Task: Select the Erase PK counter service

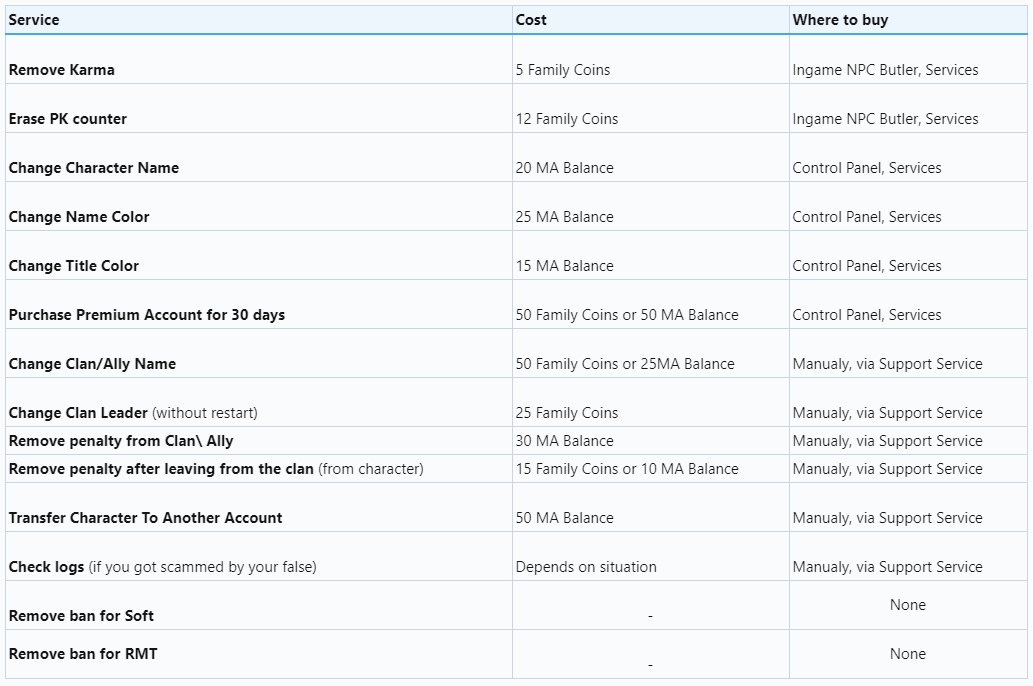Action: [x=68, y=119]
